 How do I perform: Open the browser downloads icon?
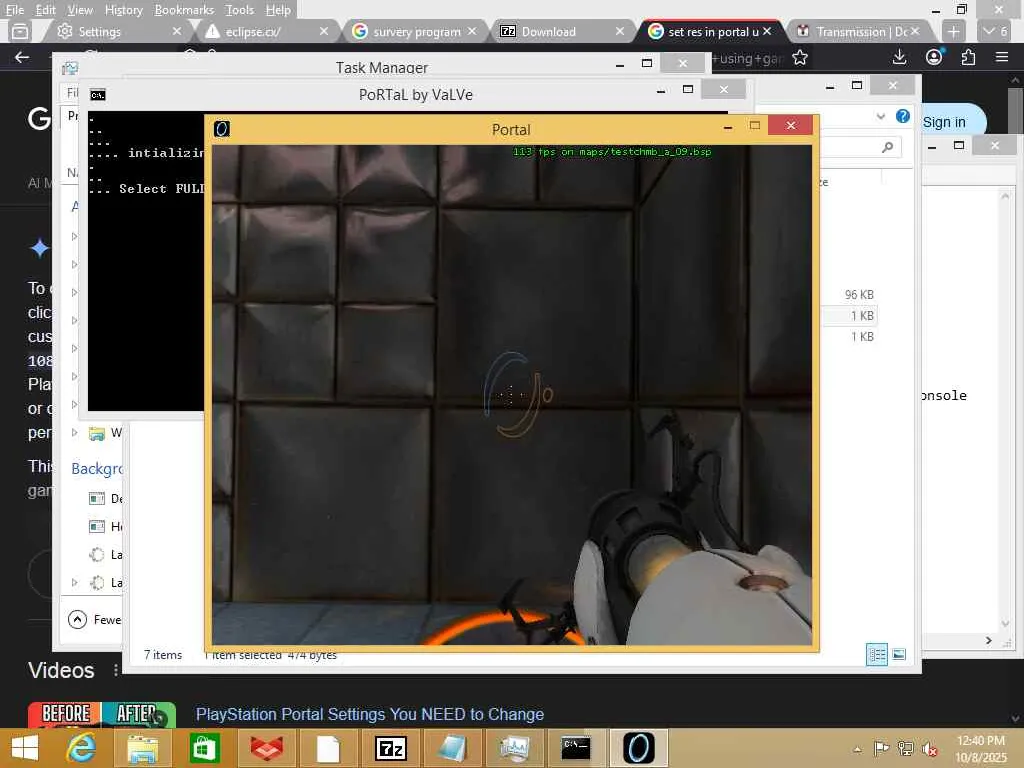click(x=899, y=57)
